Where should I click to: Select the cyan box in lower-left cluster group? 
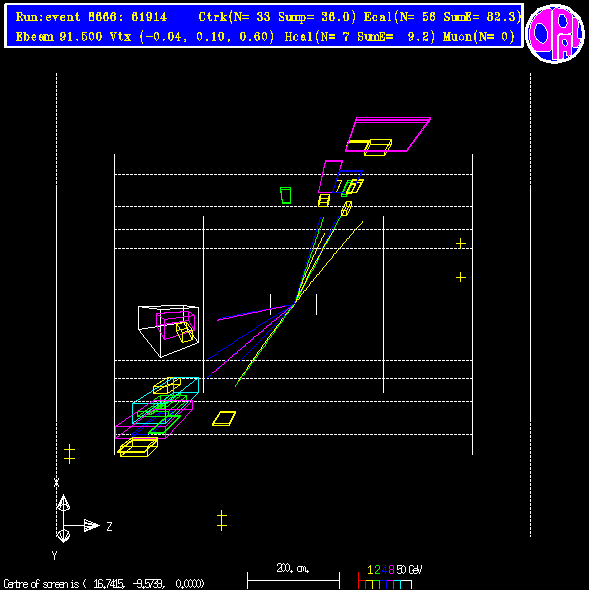(166, 400)
